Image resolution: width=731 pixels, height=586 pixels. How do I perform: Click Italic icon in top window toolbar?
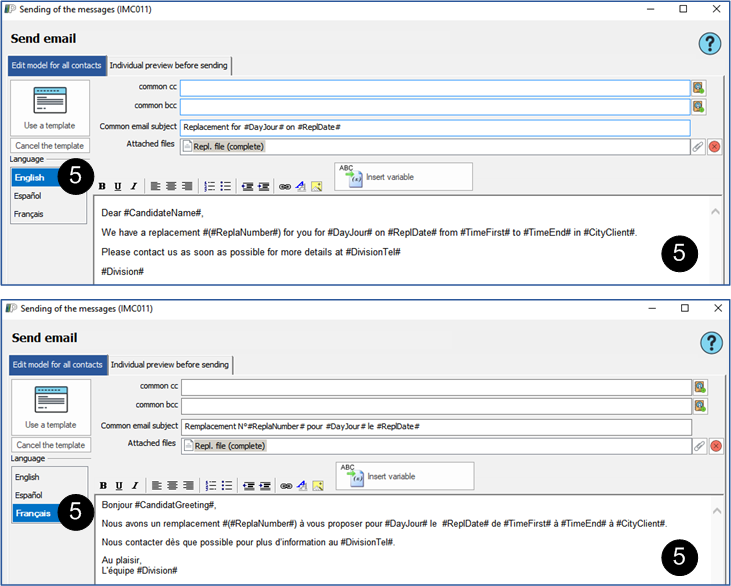[x=134, y=186]
